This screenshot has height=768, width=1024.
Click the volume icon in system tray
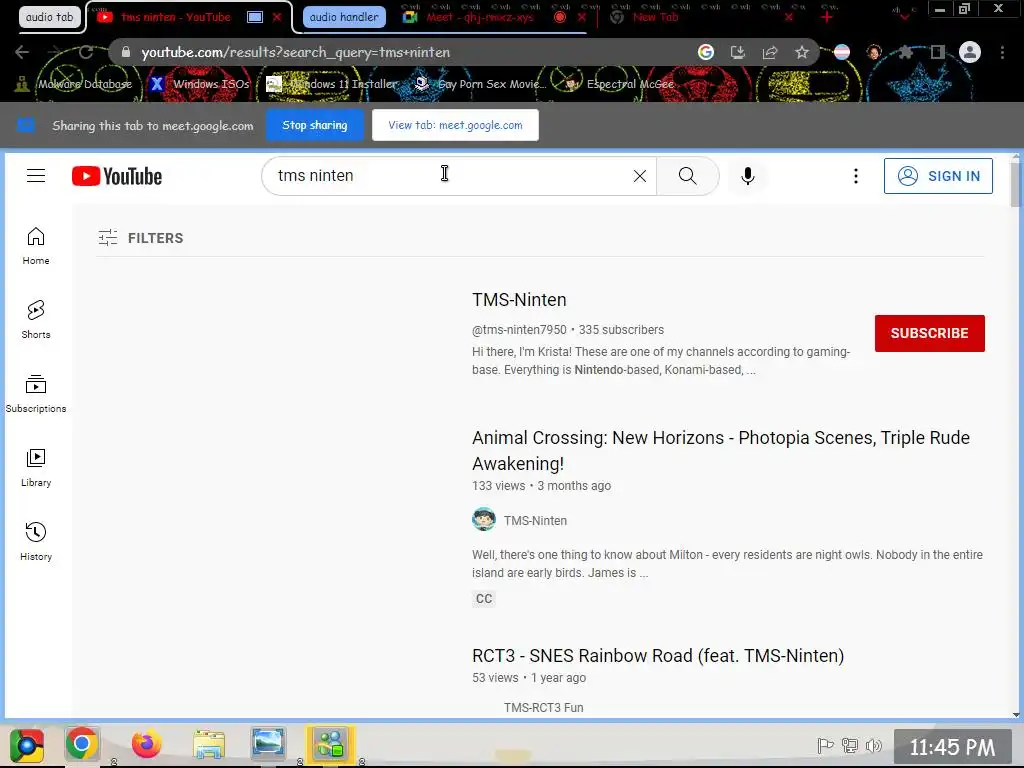click(x=873, y=745)
